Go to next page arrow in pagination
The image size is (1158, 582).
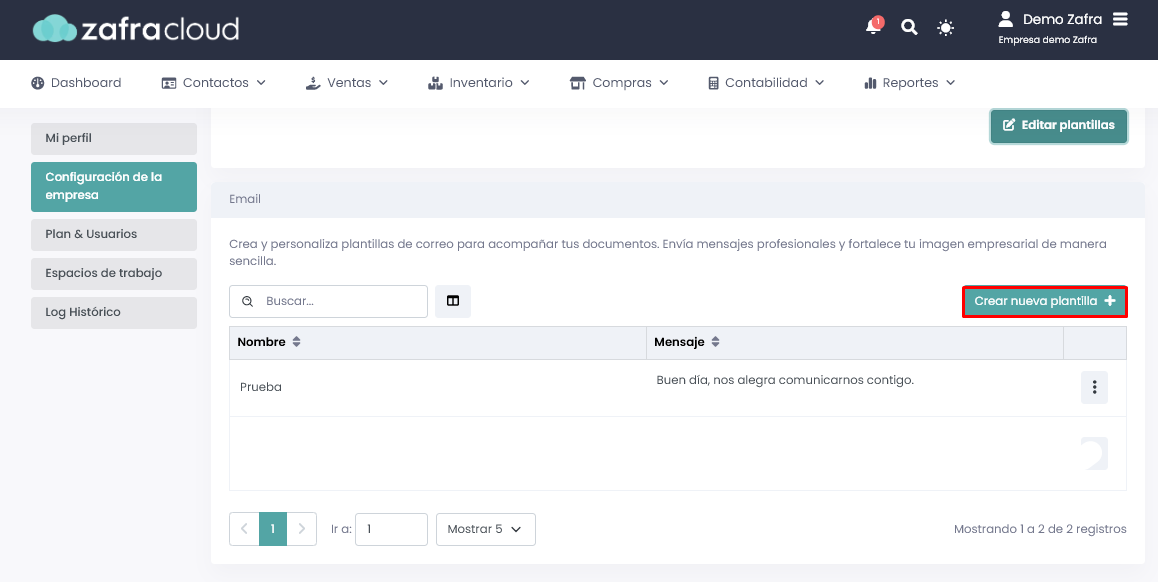(x=301, y=529)
